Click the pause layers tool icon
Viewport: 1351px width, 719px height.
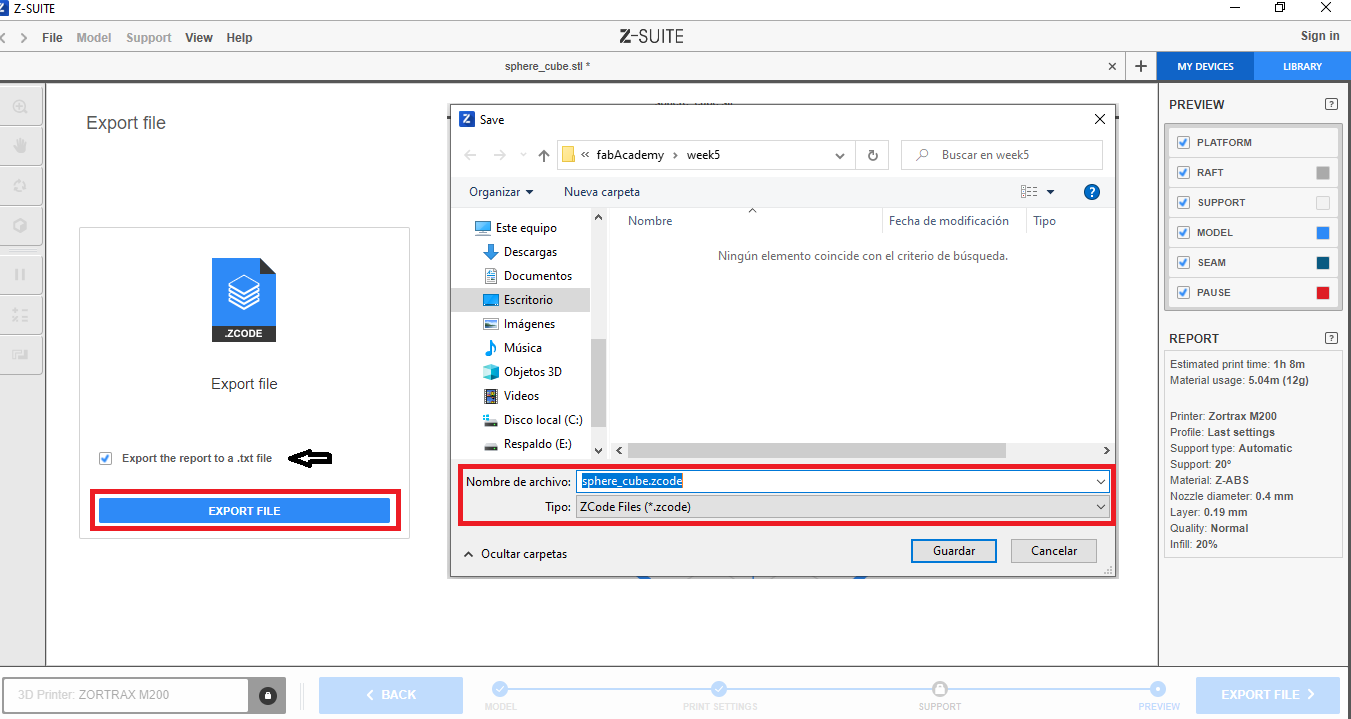[20, 274]
